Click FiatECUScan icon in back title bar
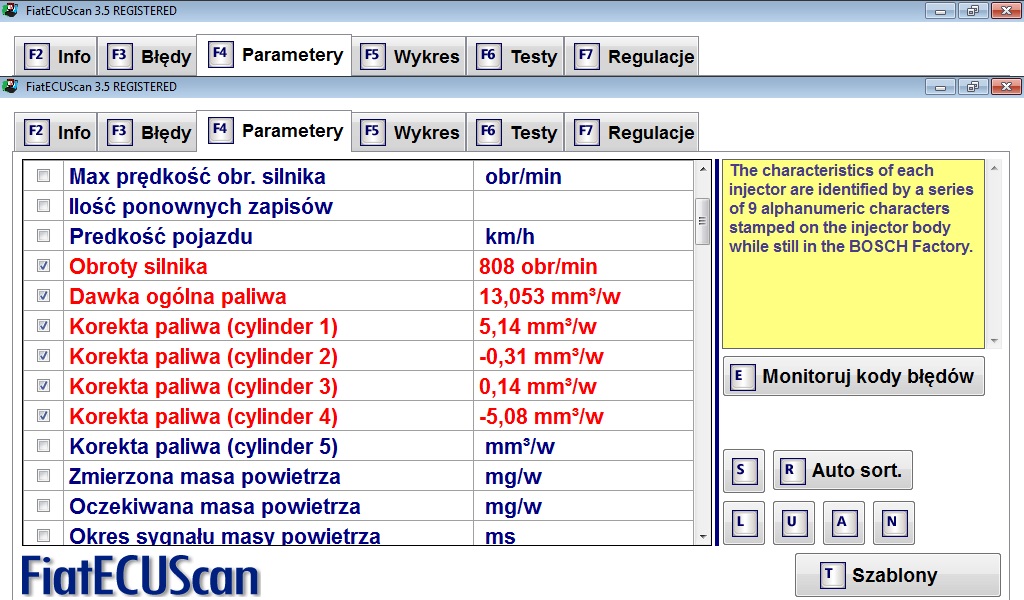The height and width of the screenshot is (600, 1024). 10,10
